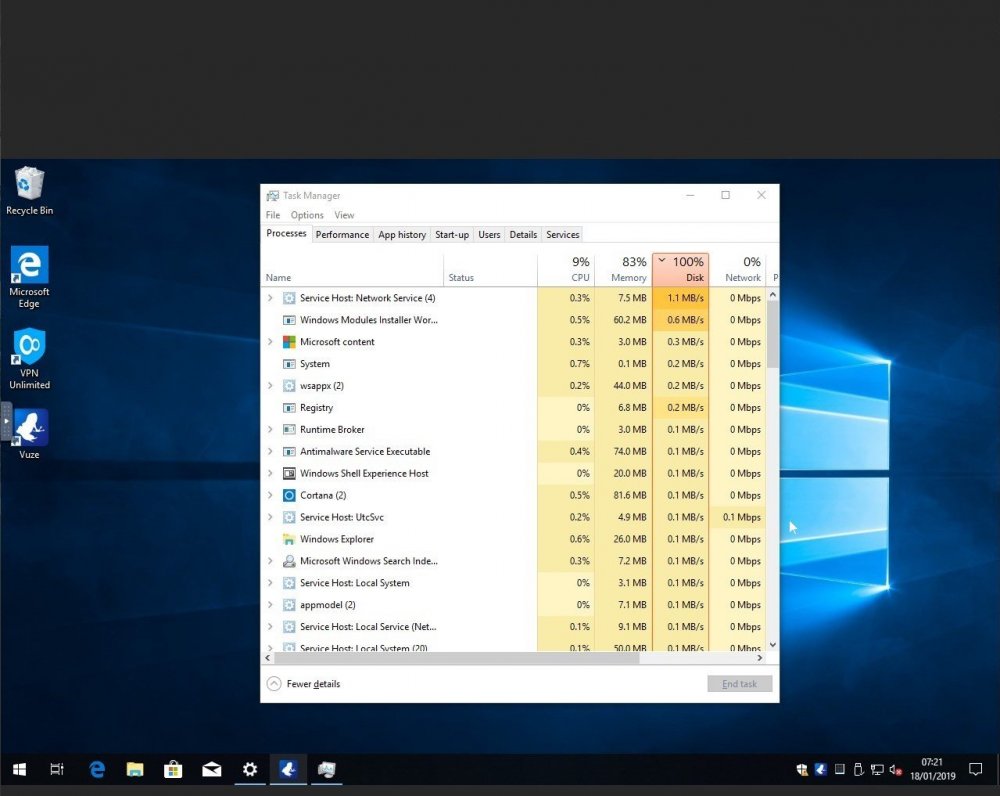Click Windows Security tray icon
This screenshot has height=796, width=1000.
(x=802, y=770)
